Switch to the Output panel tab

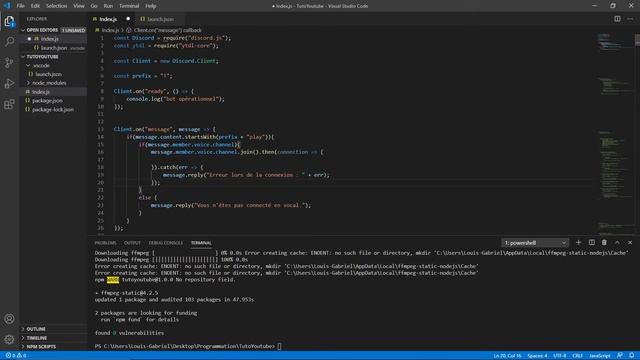coord(132,243)
